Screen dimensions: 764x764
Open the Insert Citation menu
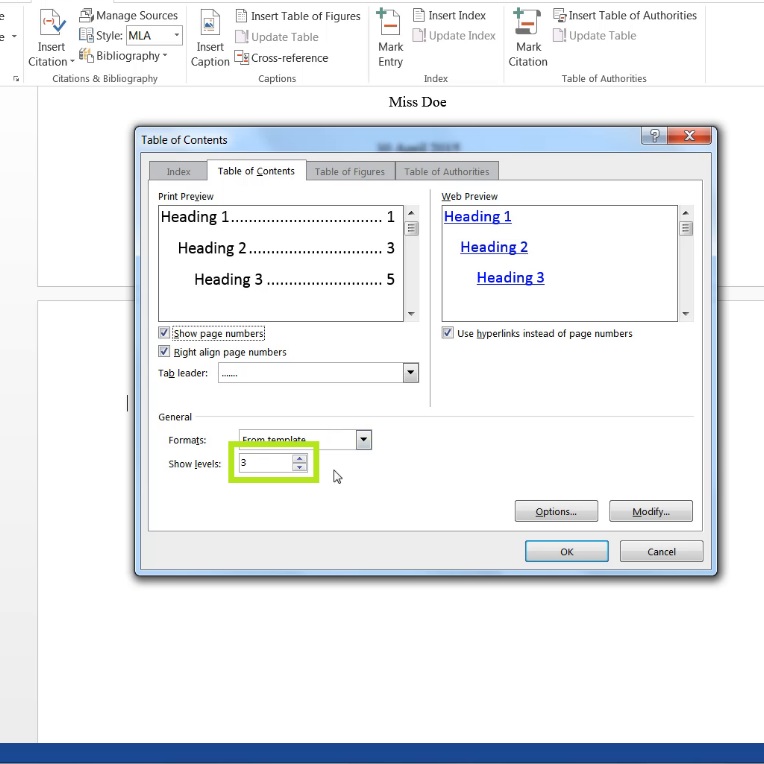pos(51,38)
